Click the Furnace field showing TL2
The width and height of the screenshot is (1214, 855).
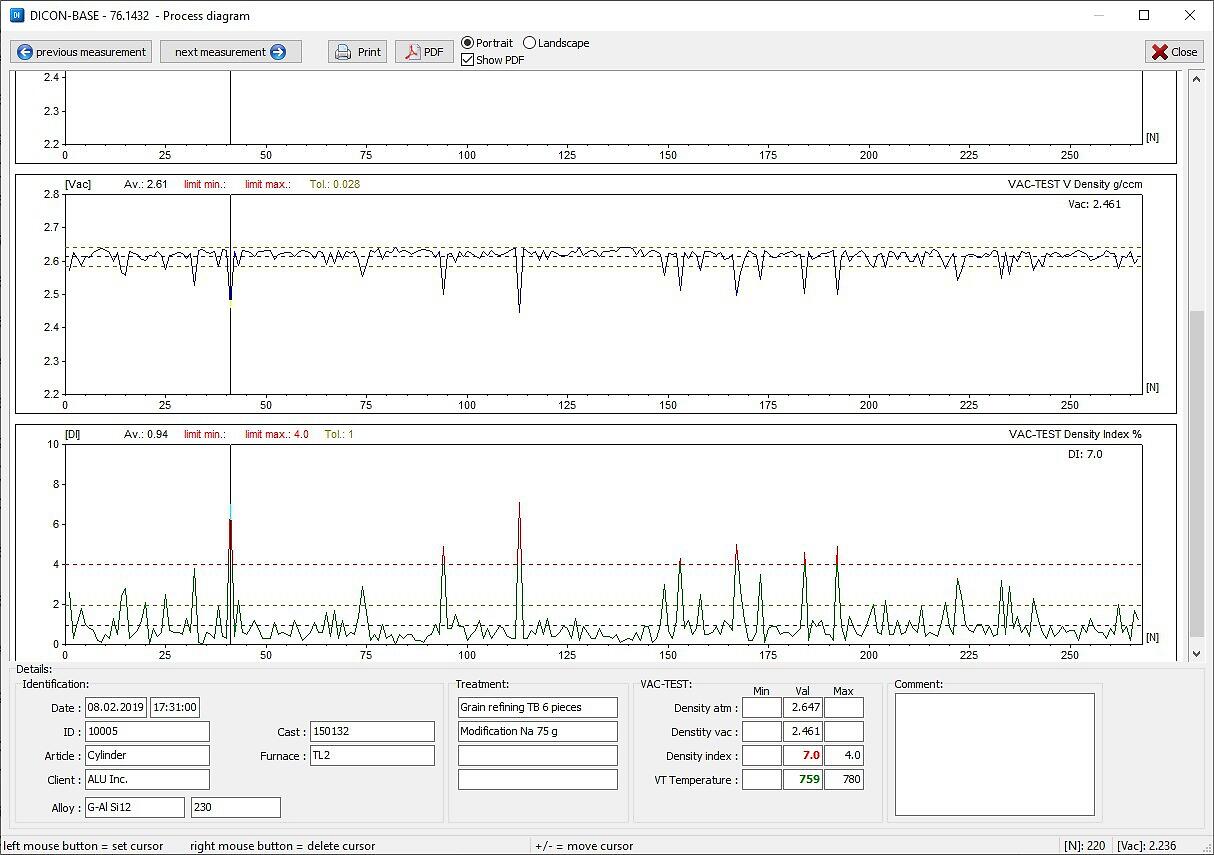371,756
